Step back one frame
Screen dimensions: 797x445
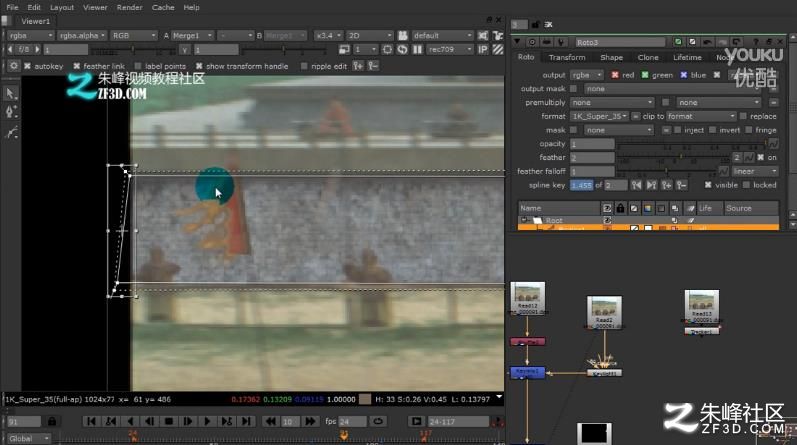(x=149, y=422)
